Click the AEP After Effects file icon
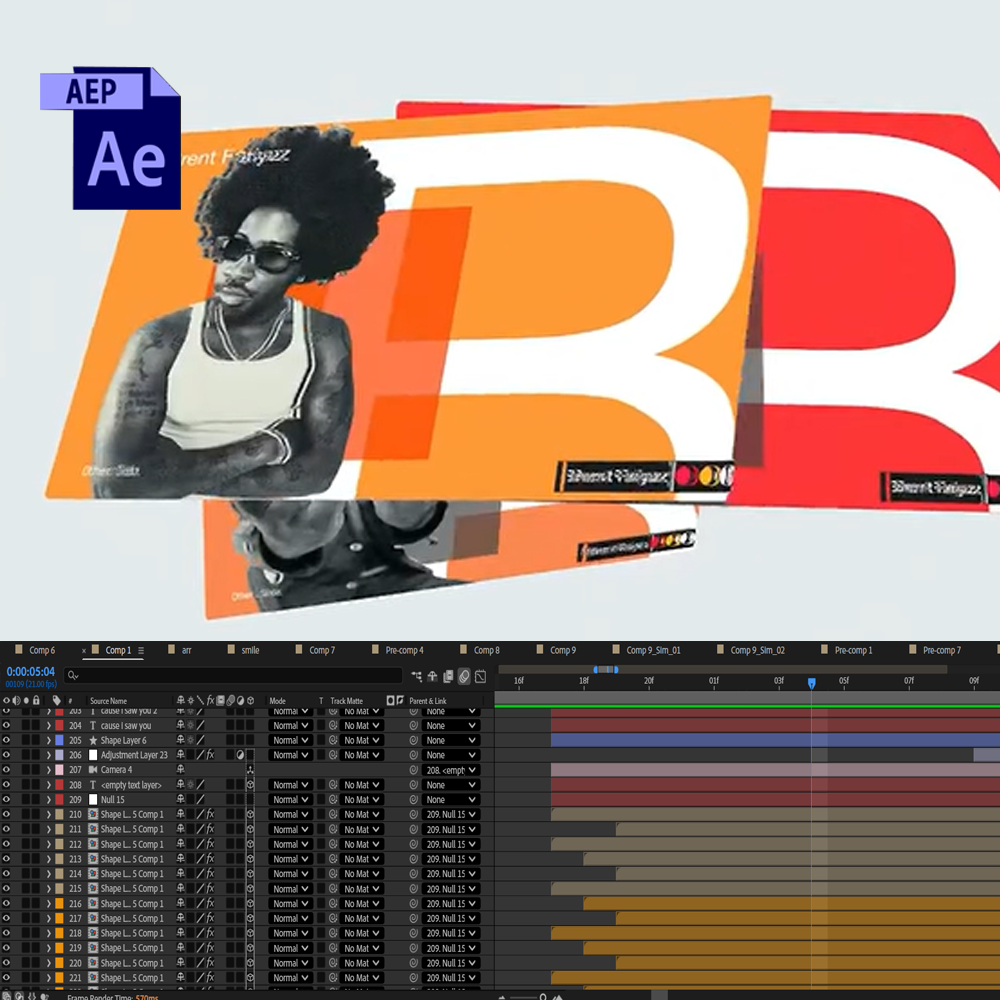The image size is (1000, 1000). coord(110,138)
